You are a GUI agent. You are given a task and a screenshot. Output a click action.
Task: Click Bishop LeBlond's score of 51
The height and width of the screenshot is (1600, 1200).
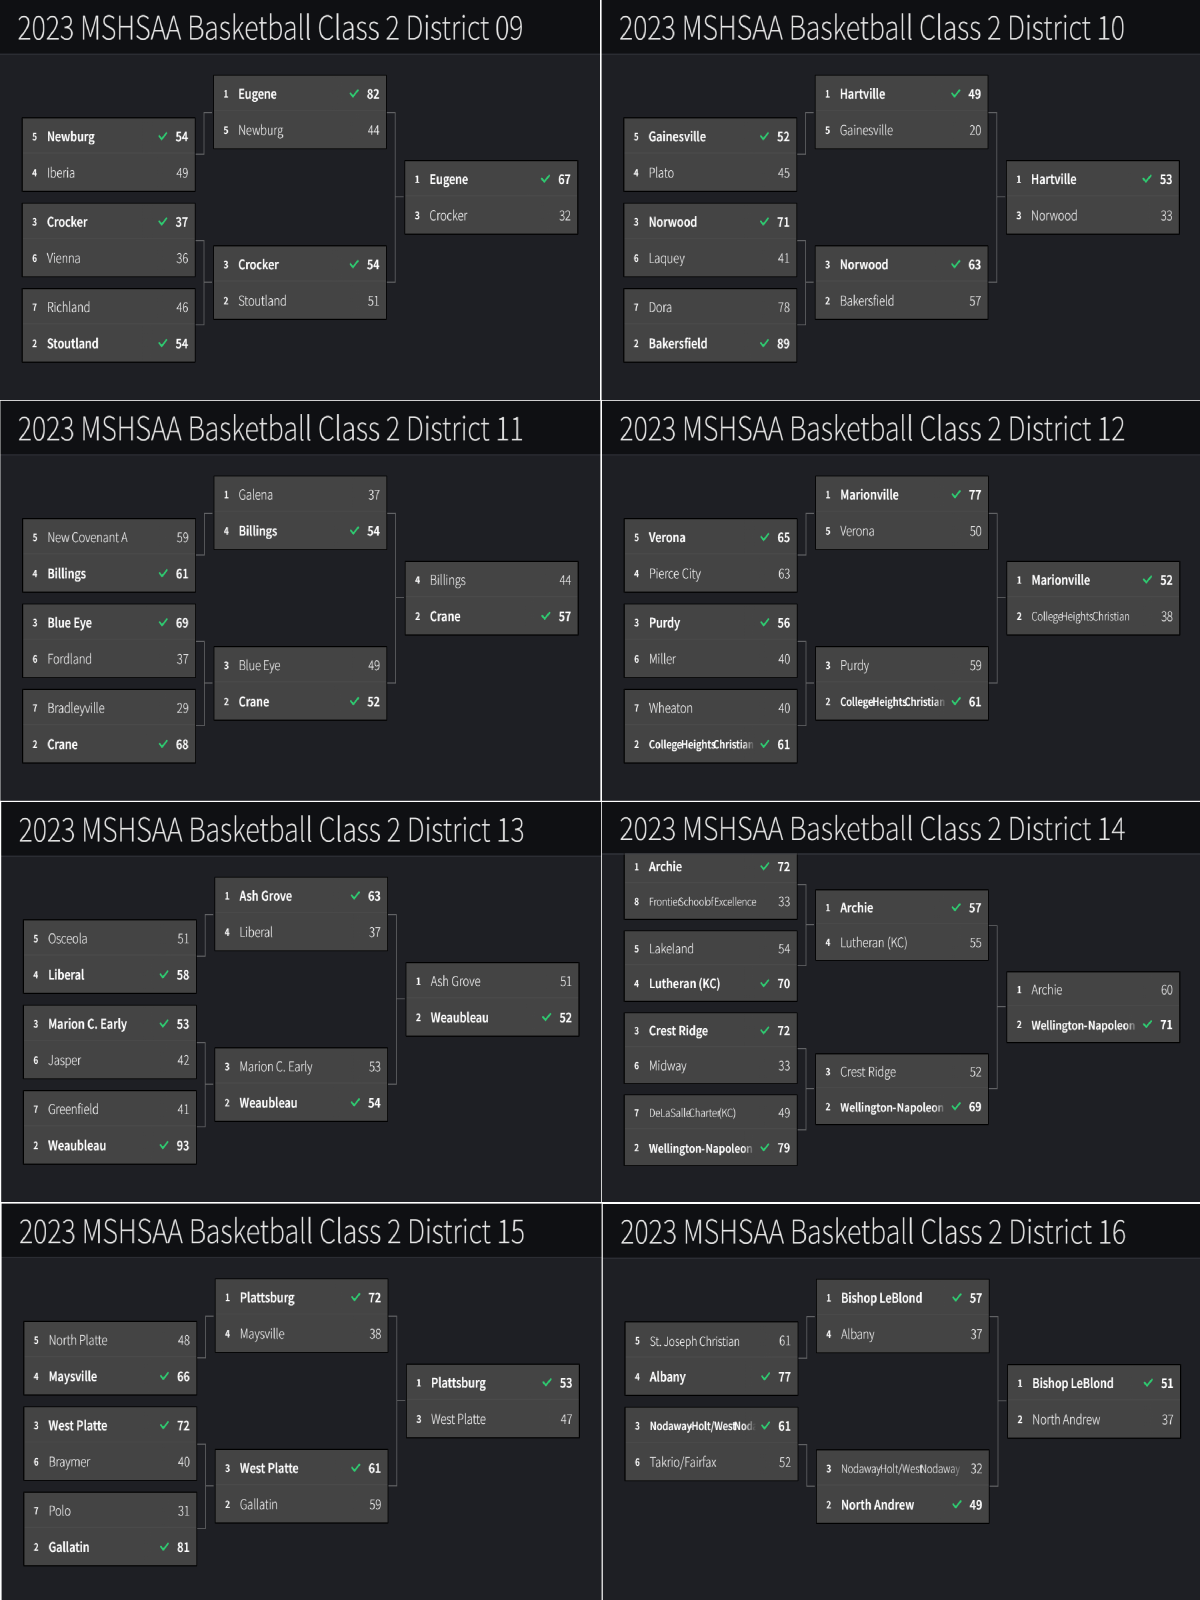(1167, 1383)
